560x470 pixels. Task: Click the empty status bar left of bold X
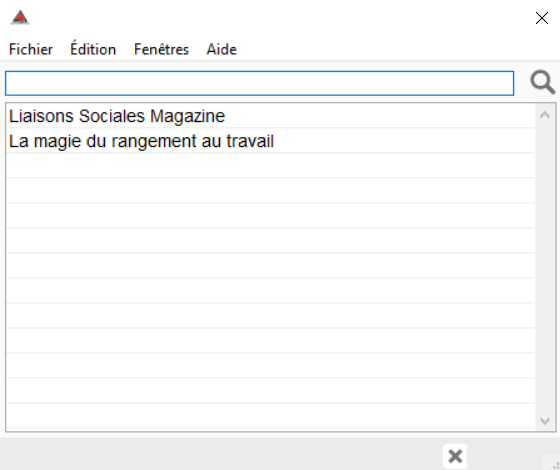point(221,454)
